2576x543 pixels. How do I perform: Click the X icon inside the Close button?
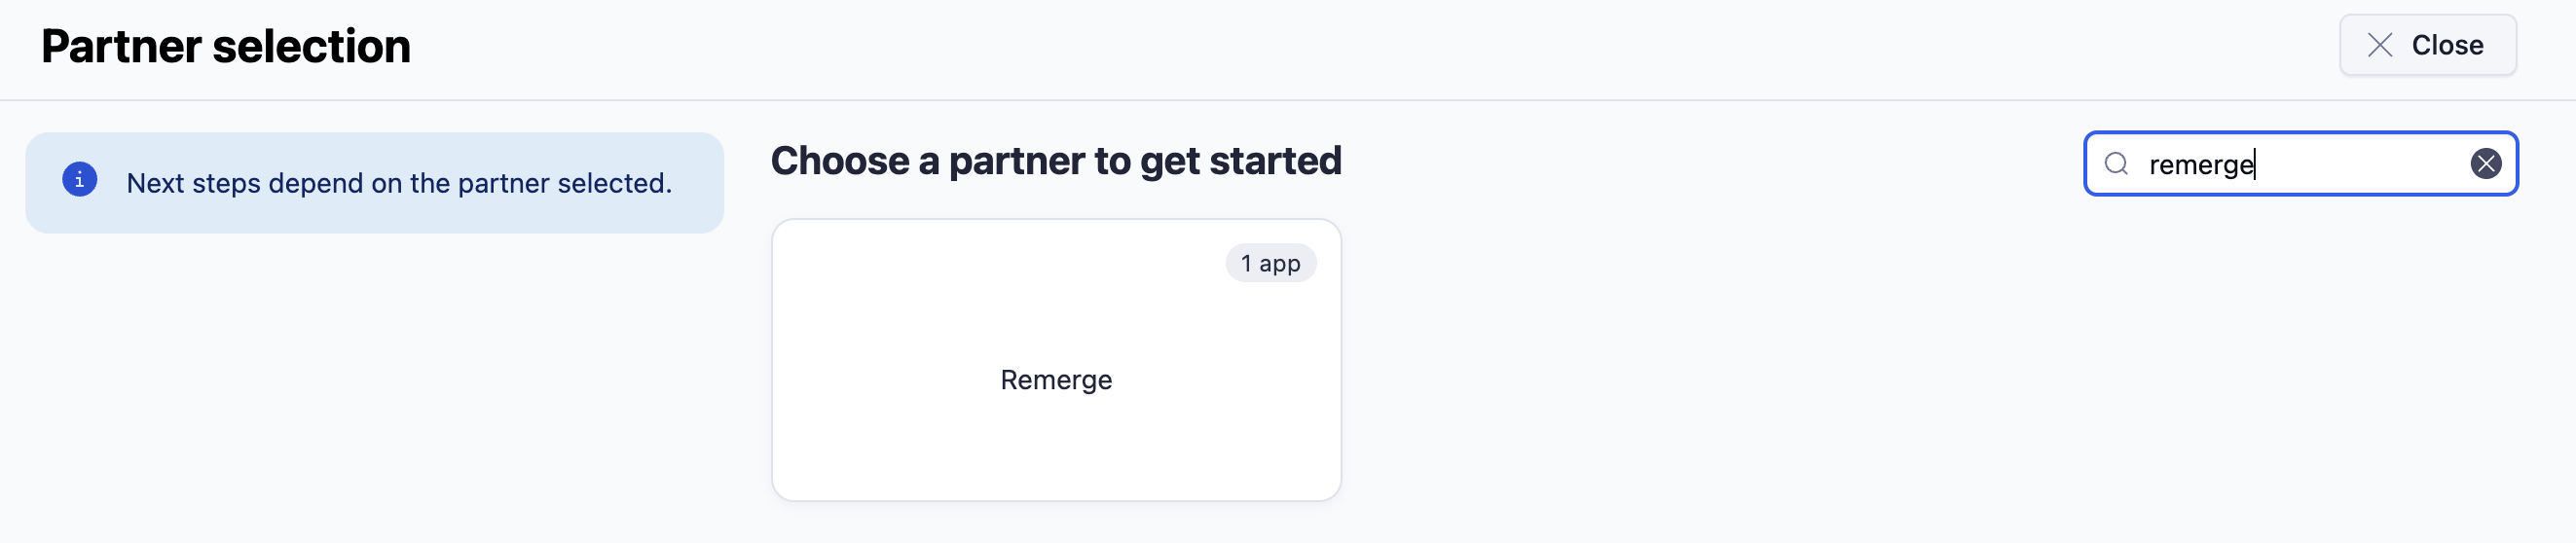pos(2380,45)
